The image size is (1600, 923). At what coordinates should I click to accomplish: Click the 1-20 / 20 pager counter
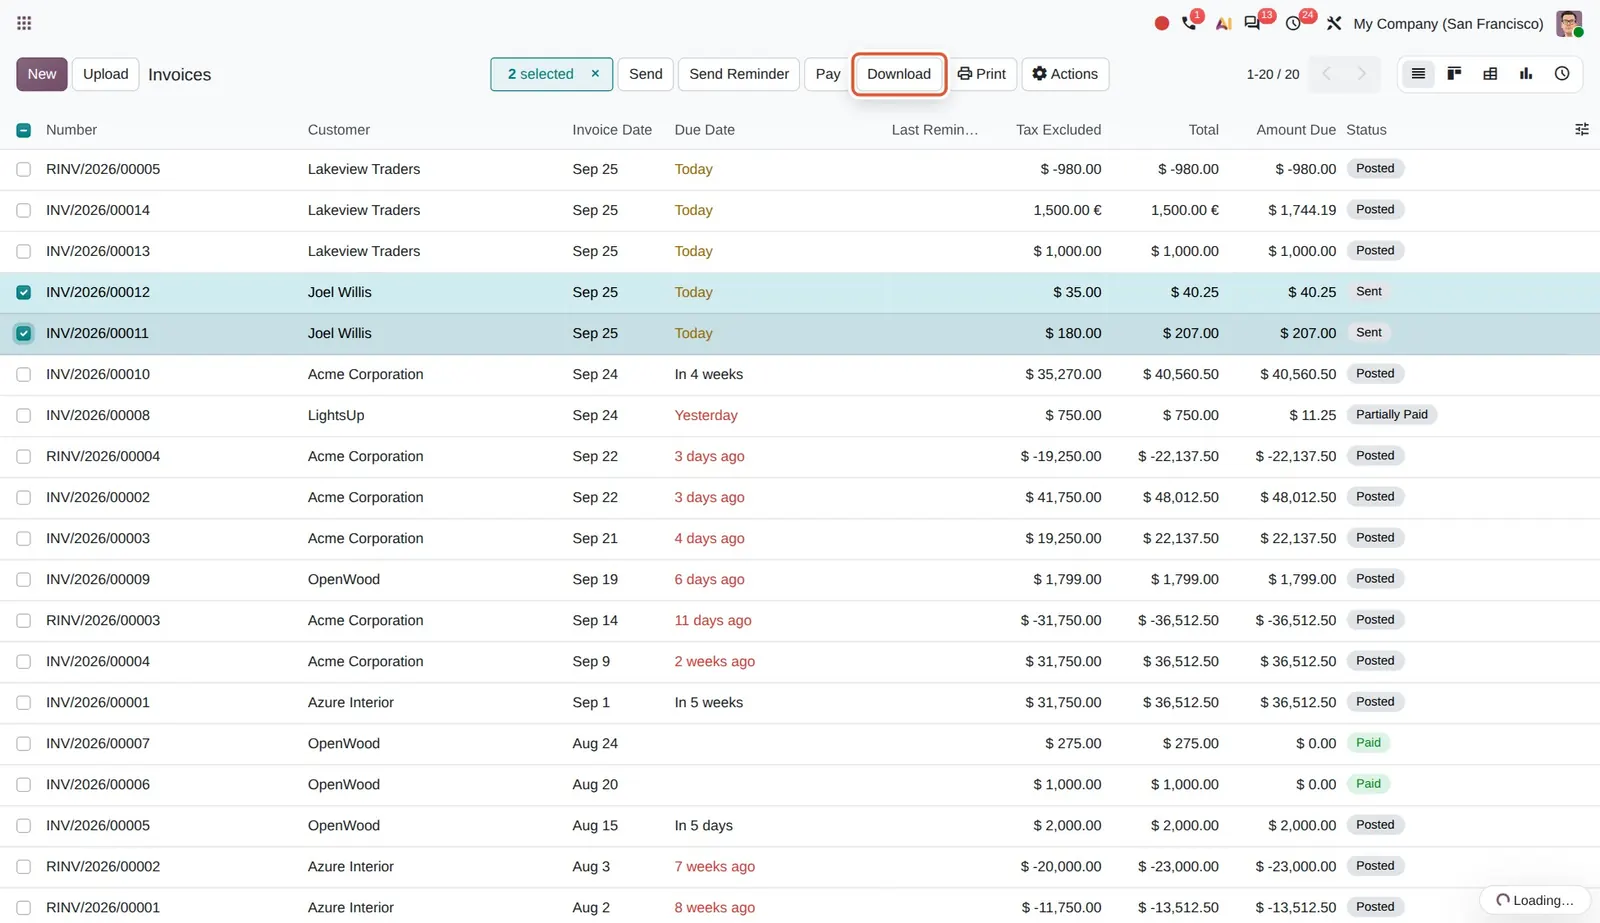pos(1273,74)
